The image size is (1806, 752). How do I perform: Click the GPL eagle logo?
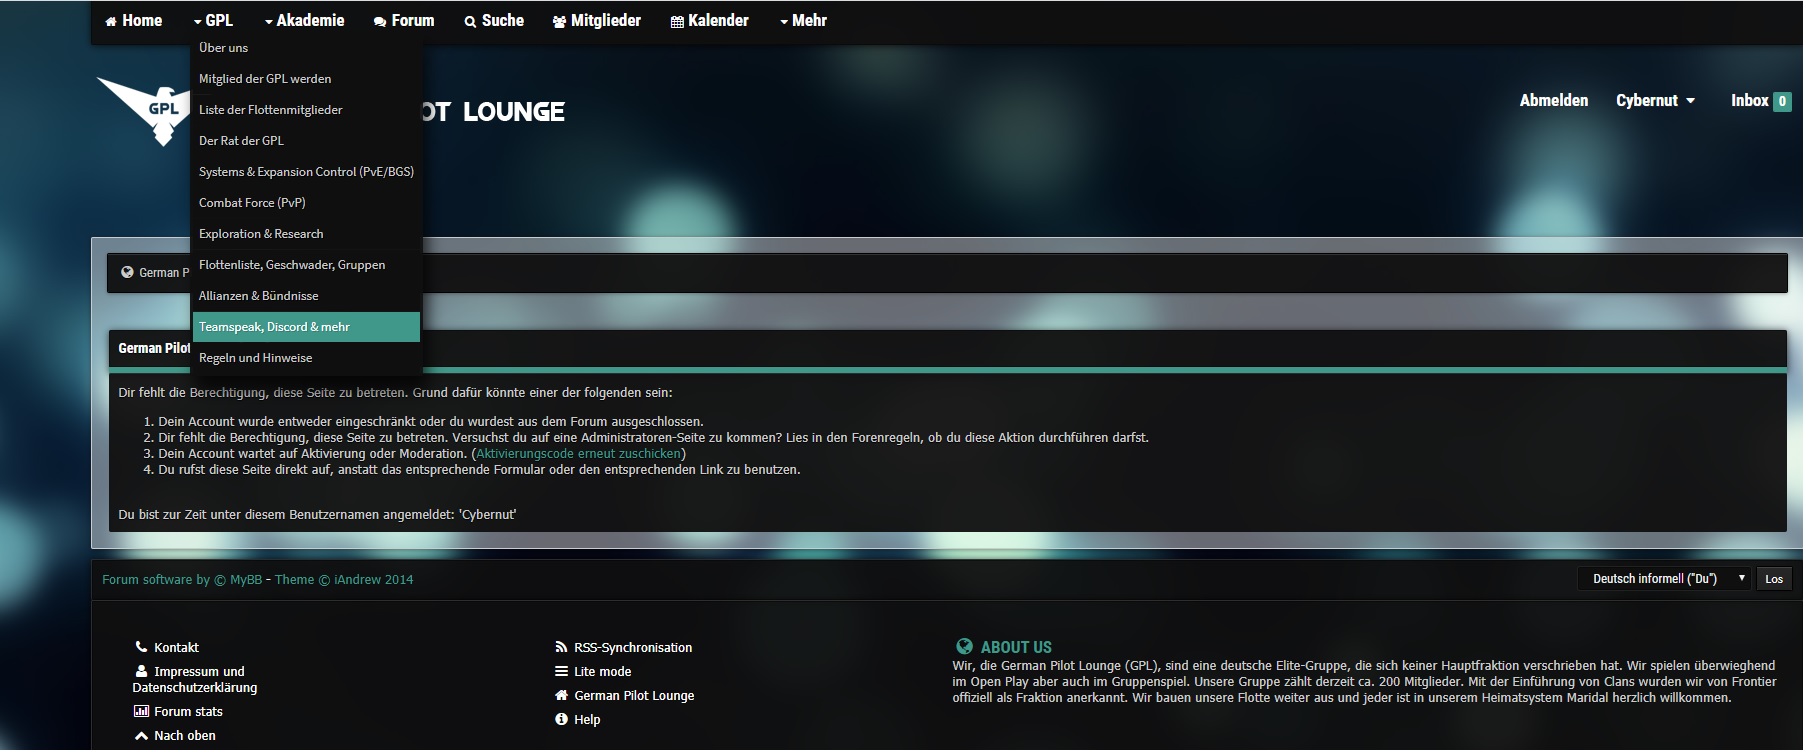145,110
